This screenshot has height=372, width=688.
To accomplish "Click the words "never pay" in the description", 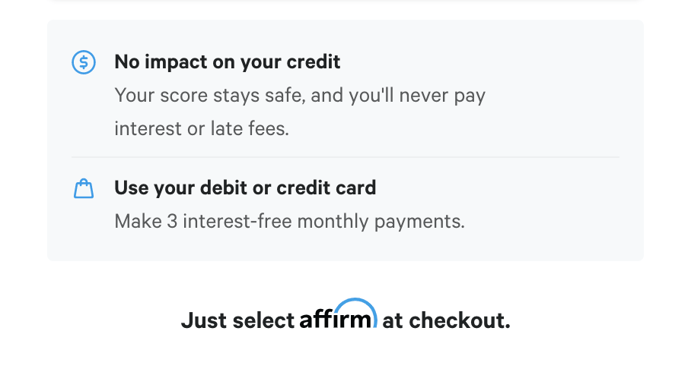I will (442, 96).
